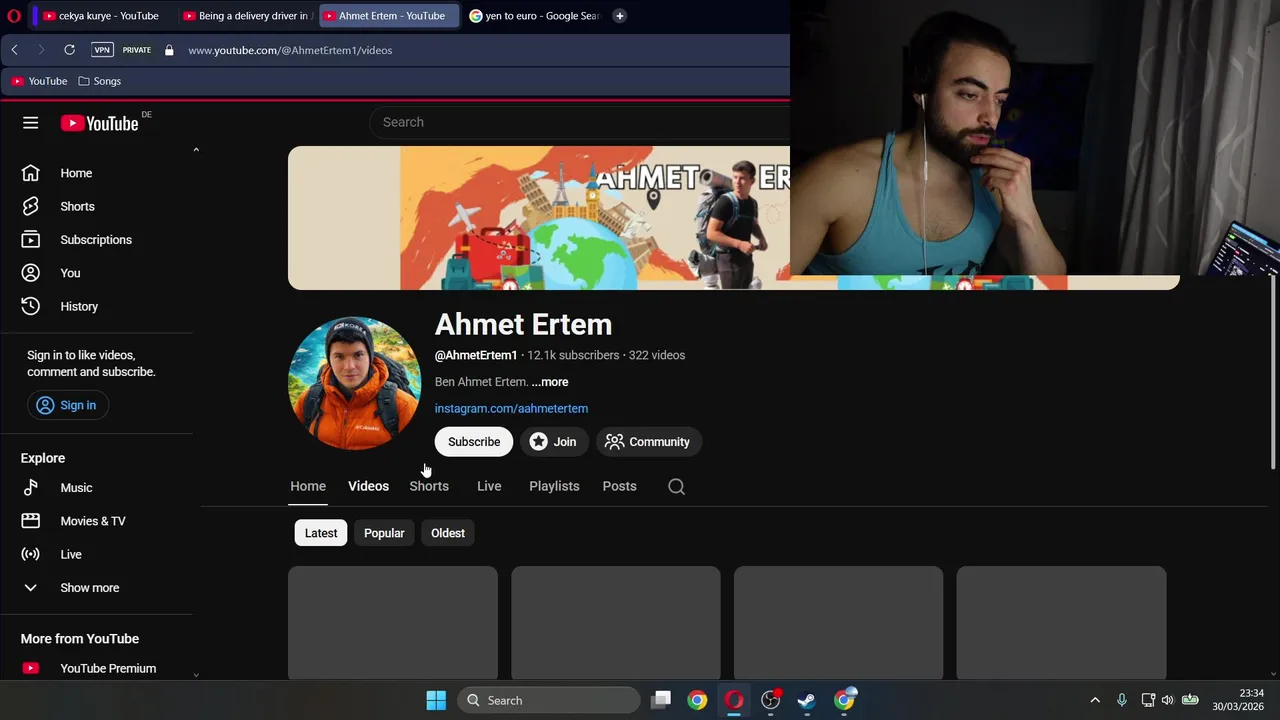
Task: Click the Join membership button
Action: [x=553, y=442]
